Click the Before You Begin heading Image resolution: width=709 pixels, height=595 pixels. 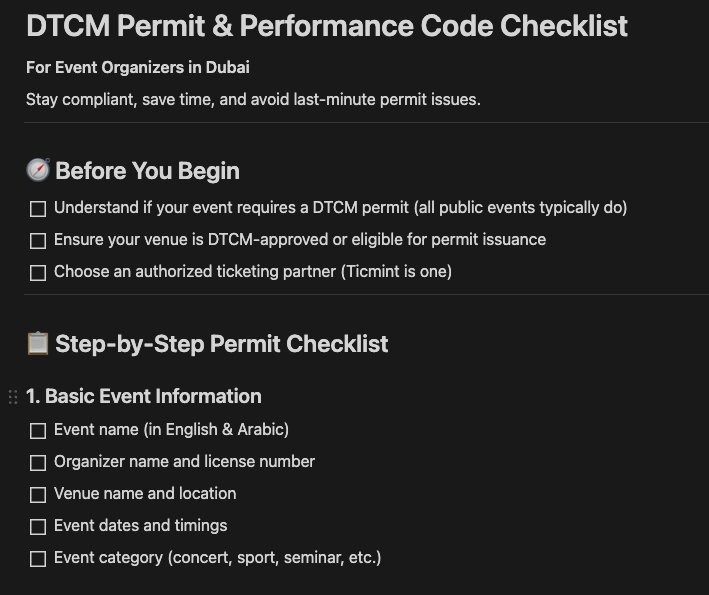[x=147, y=171]
